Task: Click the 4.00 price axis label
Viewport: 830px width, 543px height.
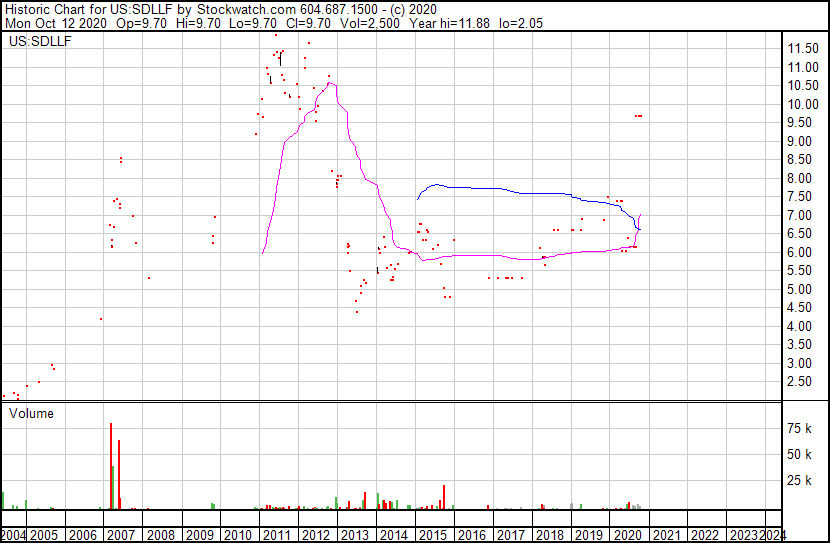Action: pos(799,327)
